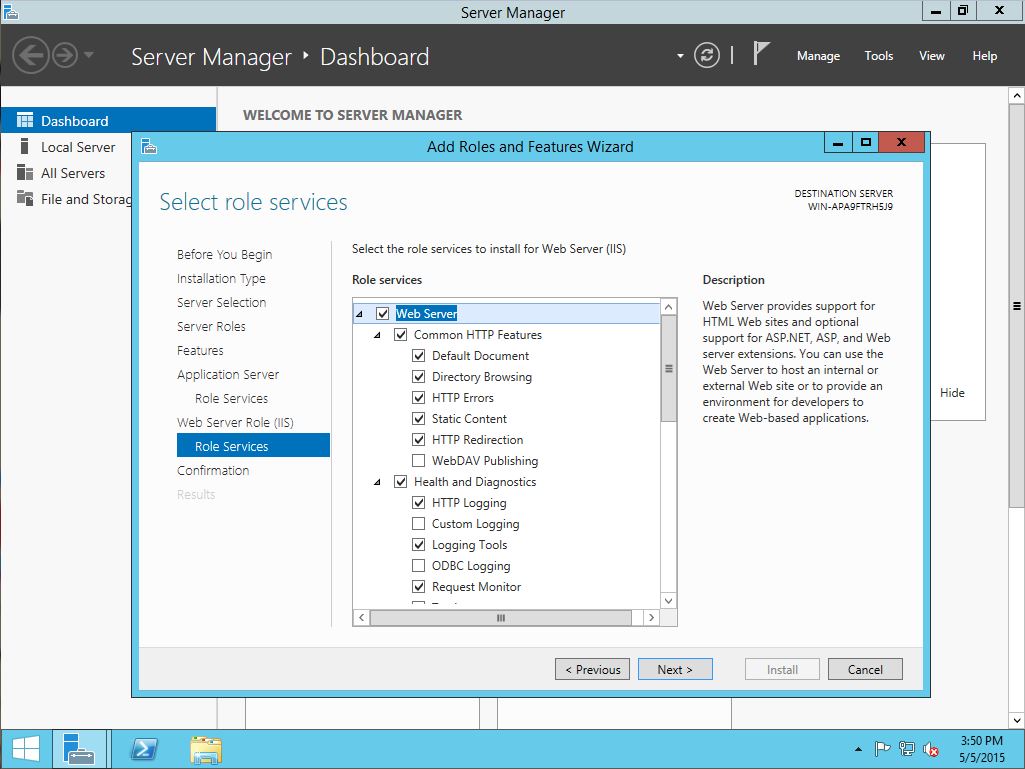Show hidden tray icons arrow

click(858, 749)
